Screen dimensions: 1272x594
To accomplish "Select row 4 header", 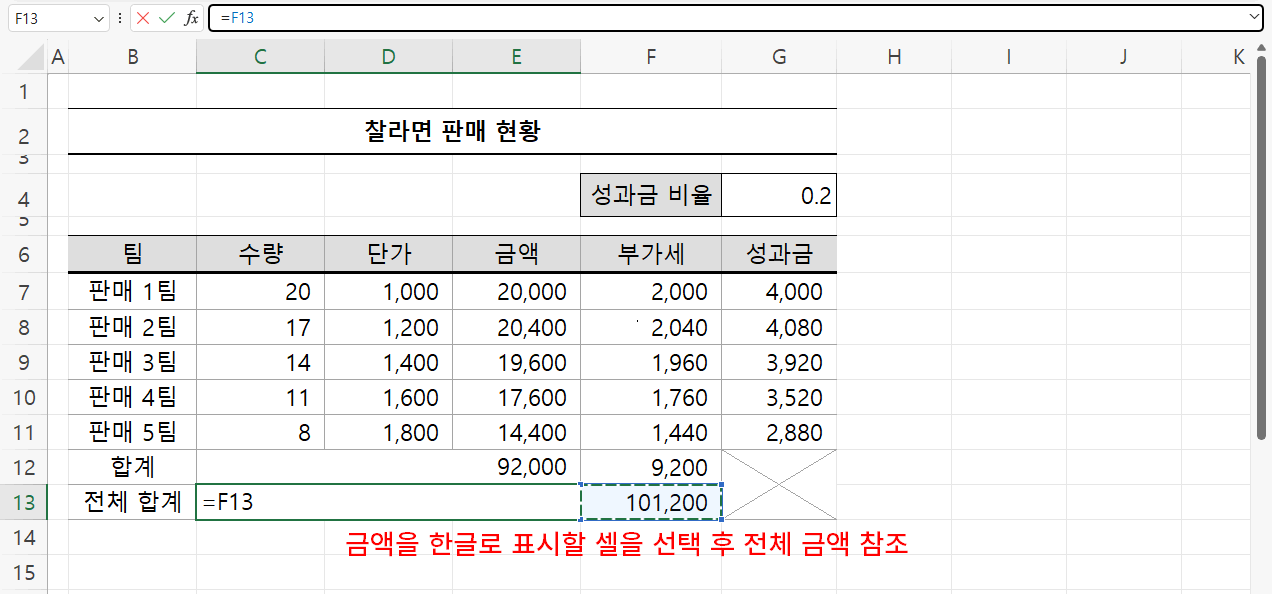I will pos(24,196).
